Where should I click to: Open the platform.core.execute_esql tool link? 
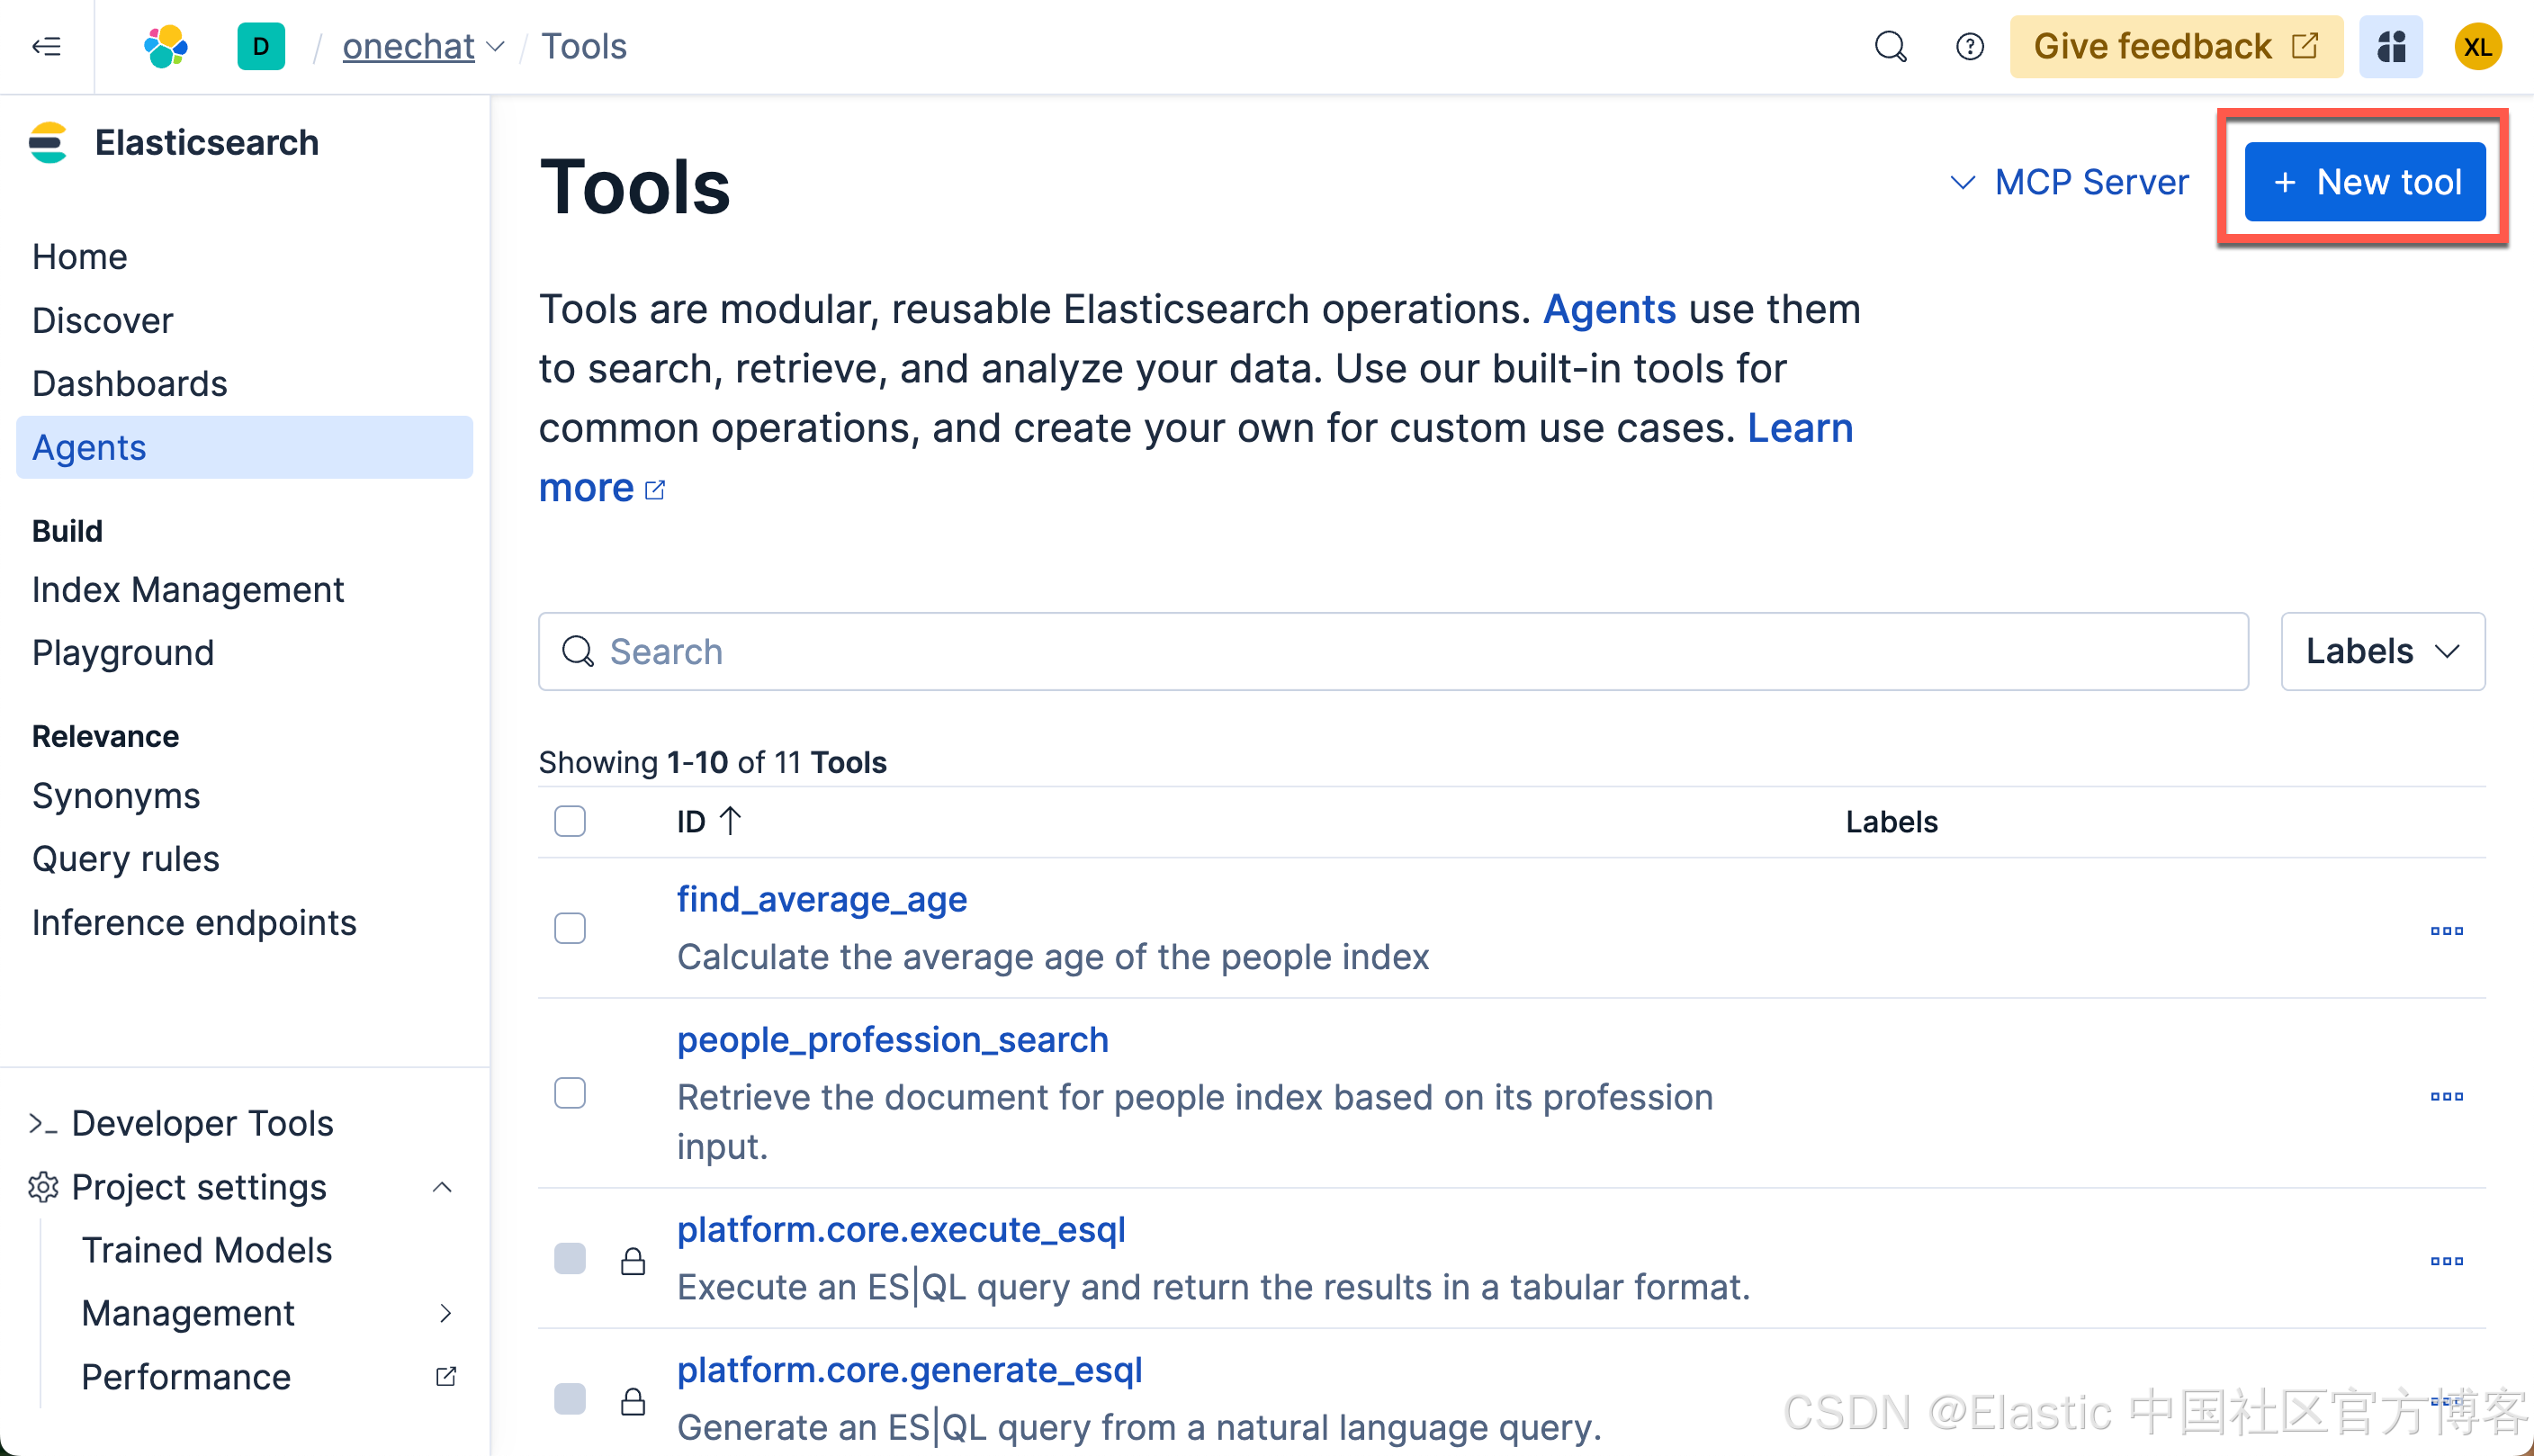(901, 1230)
